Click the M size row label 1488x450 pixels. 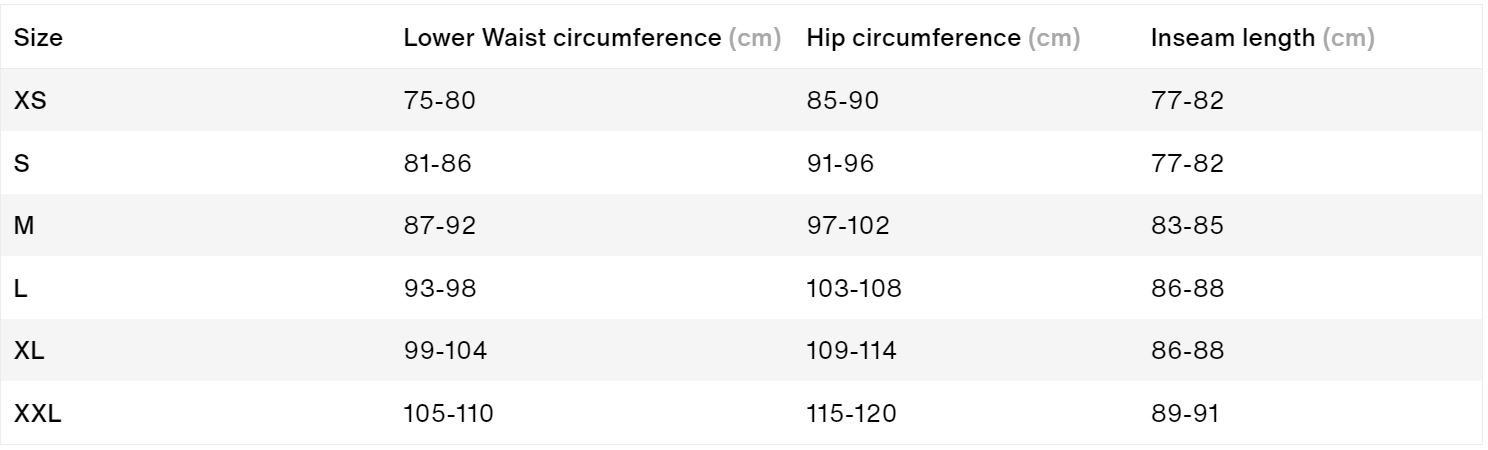(24, 226)
